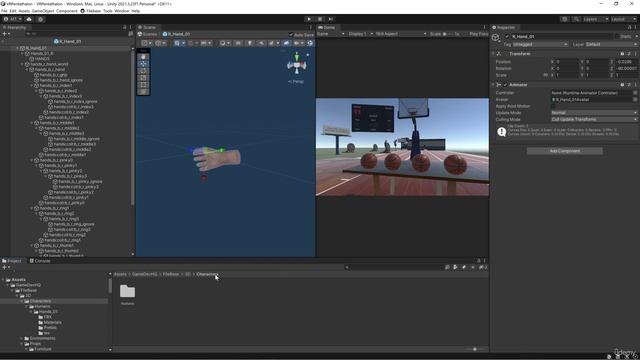Open version control settings gear icon
The width and height of the screenshot is (640, 360).
(40, 19)
